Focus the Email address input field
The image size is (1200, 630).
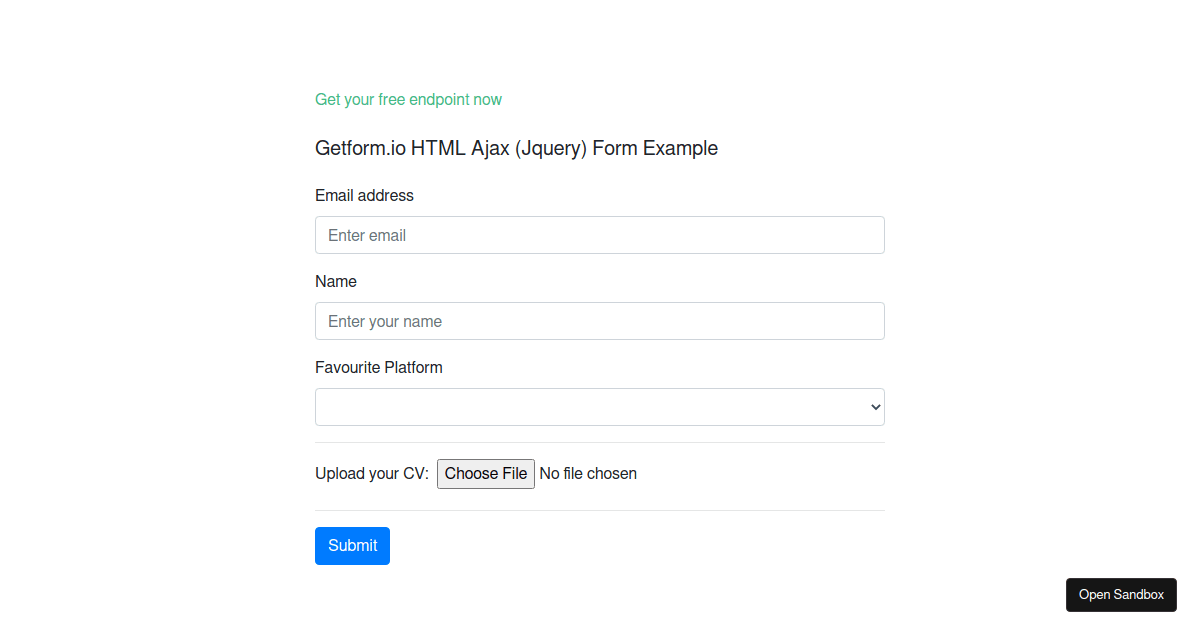[600, 235]
